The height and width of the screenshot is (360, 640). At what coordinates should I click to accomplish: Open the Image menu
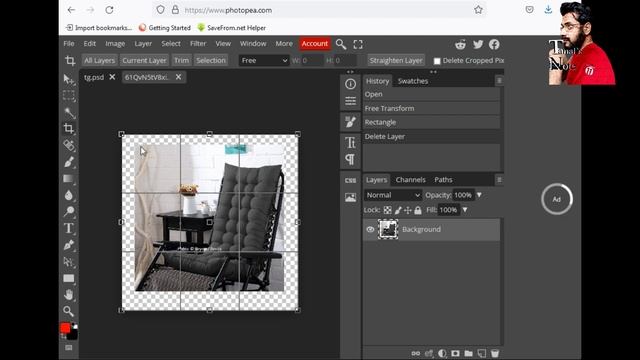click(115, 44)
